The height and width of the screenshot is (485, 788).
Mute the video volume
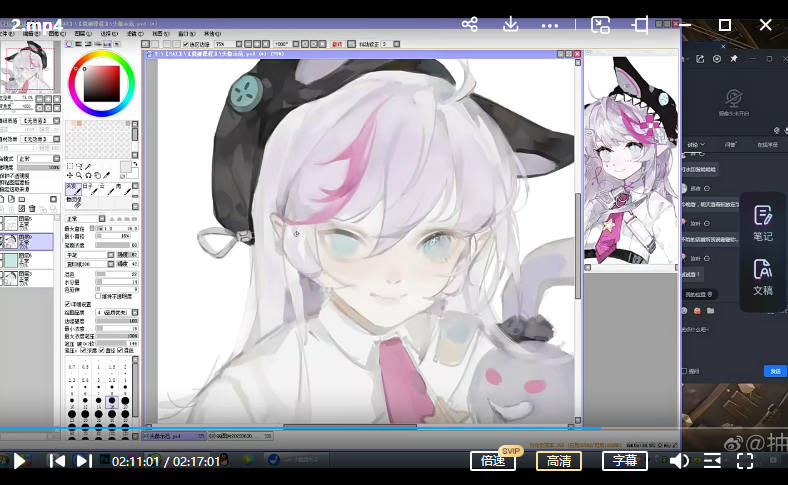(x=679, y=461)
